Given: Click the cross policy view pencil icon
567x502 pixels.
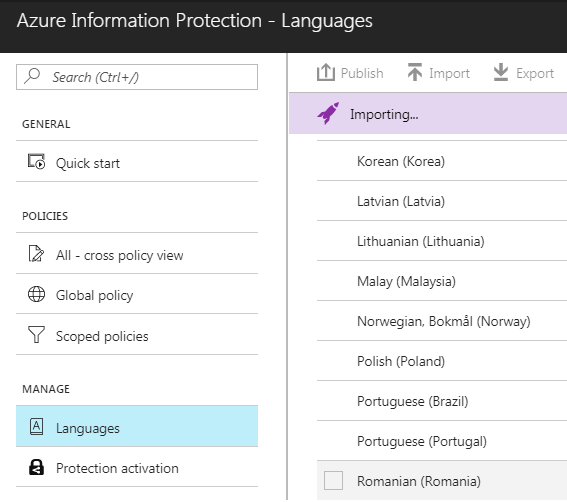Looking at the screenshot, I should (x=36, y=253).
